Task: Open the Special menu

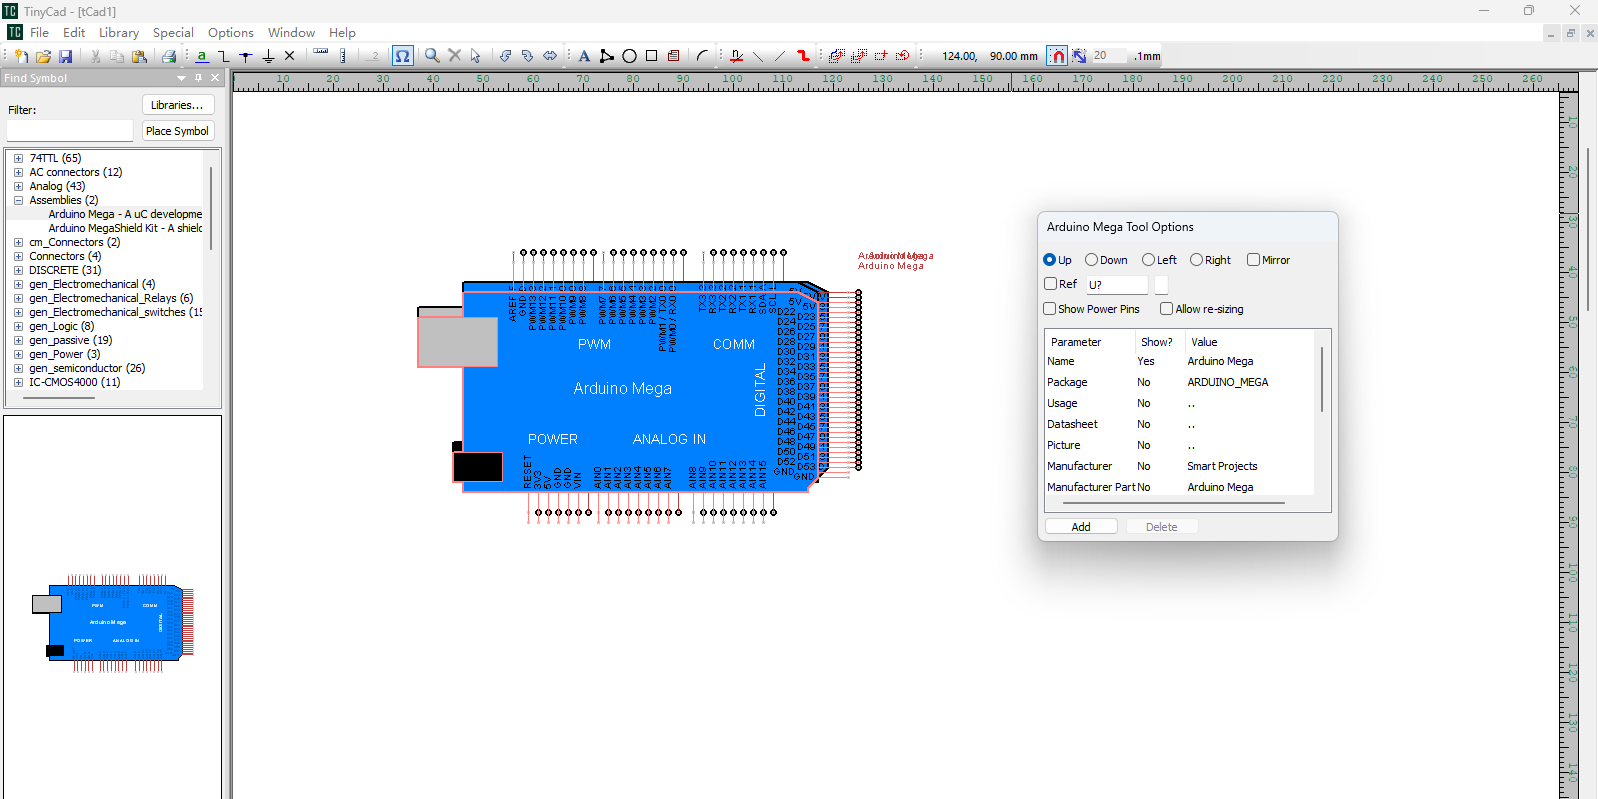Action: pyautogui.click(x=173, y=33)
